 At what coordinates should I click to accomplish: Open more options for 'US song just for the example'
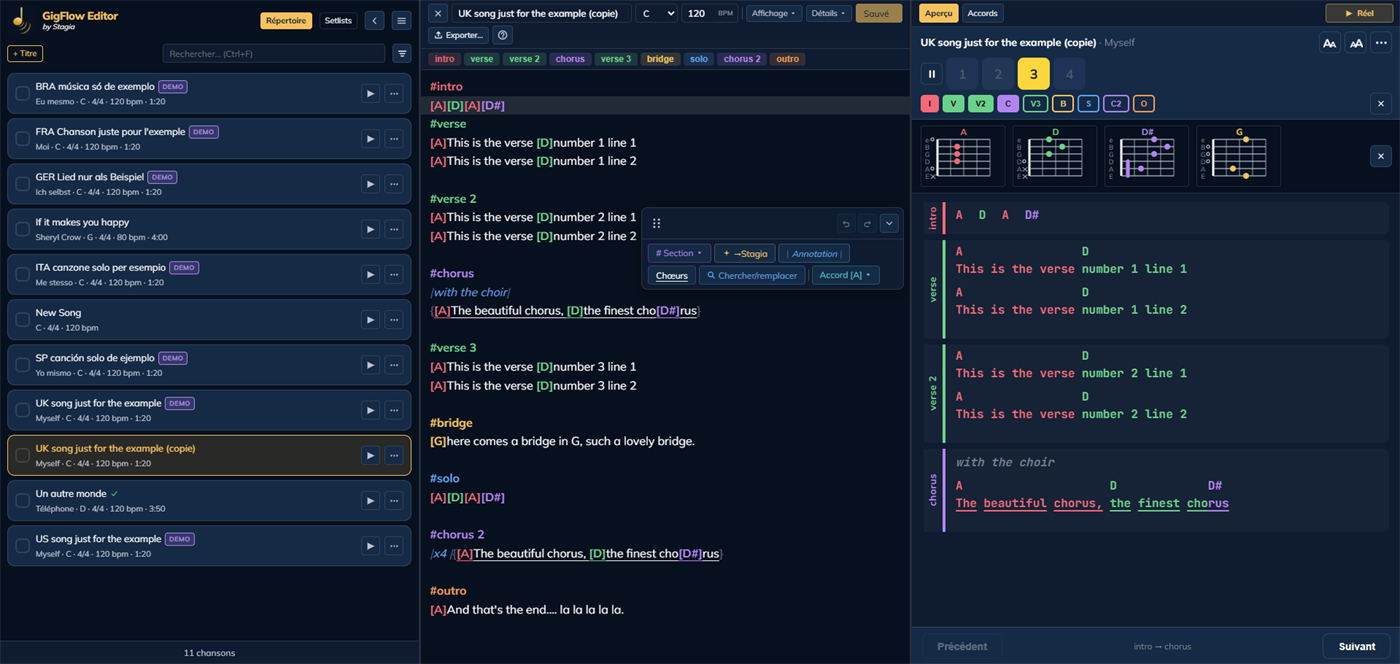[x=394, y=546]
